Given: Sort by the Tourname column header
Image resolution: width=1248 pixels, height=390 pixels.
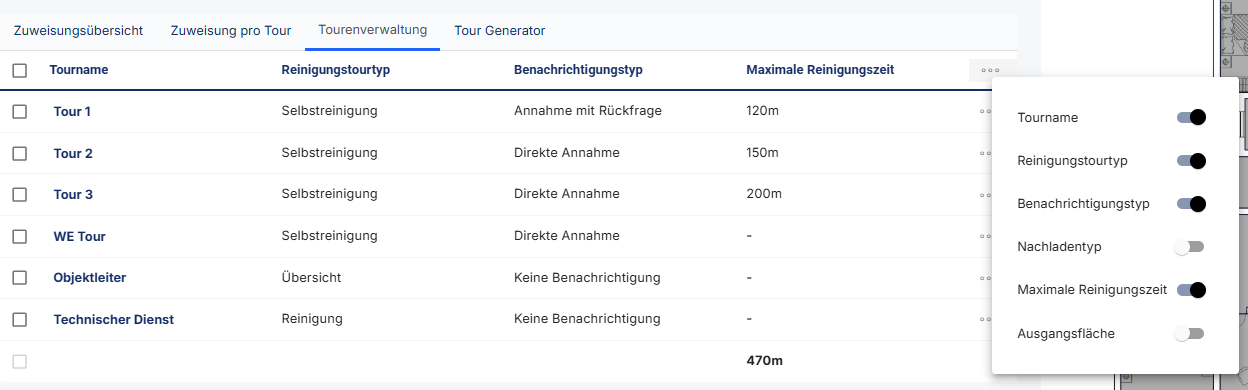Looking at the screenshot, I should tap(79, 70).
